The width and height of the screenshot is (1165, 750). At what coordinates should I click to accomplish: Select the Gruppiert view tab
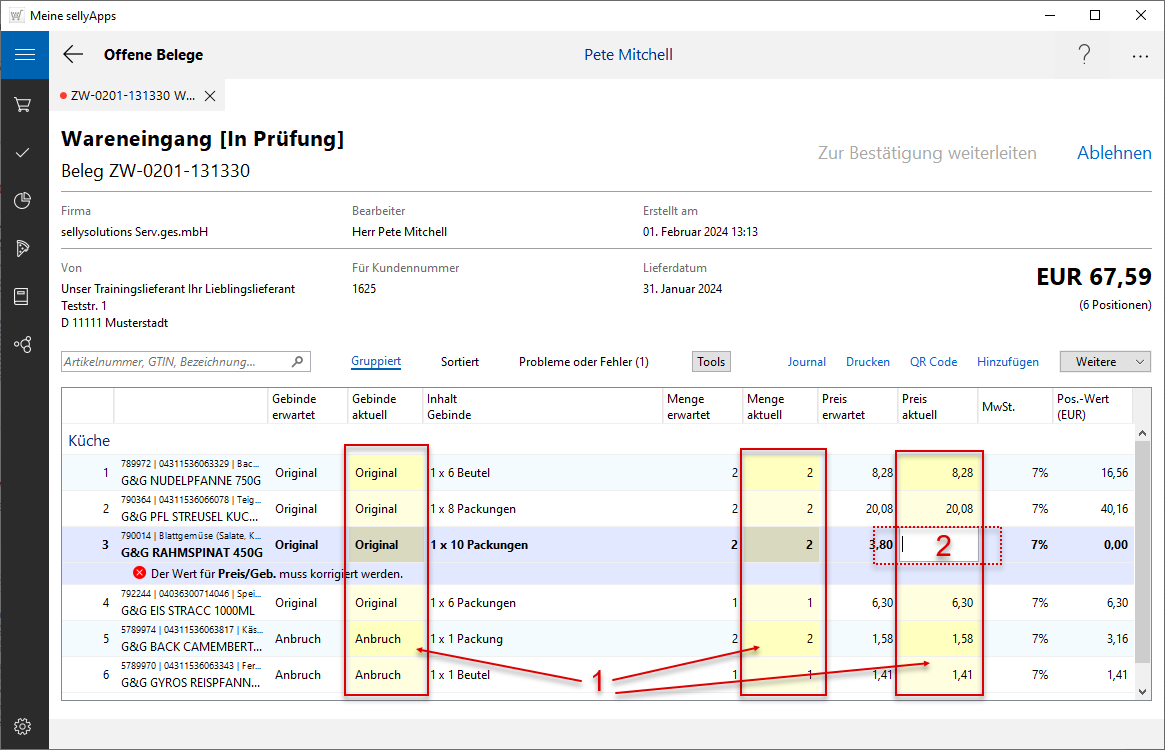(x=376, y=362)
